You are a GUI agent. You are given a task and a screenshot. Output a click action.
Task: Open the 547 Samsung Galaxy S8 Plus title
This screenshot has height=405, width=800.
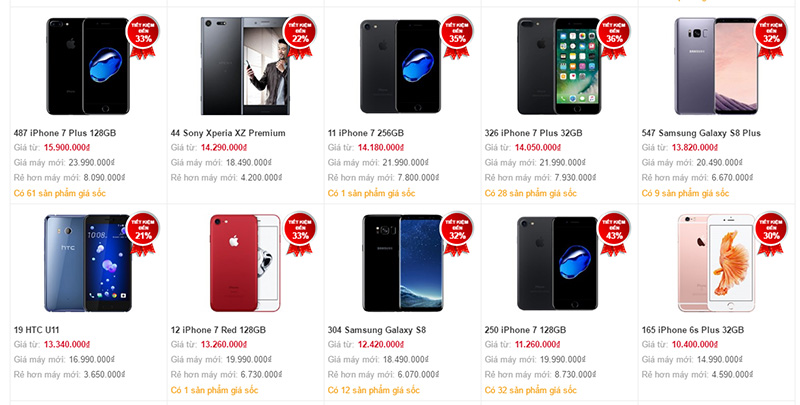701,133
